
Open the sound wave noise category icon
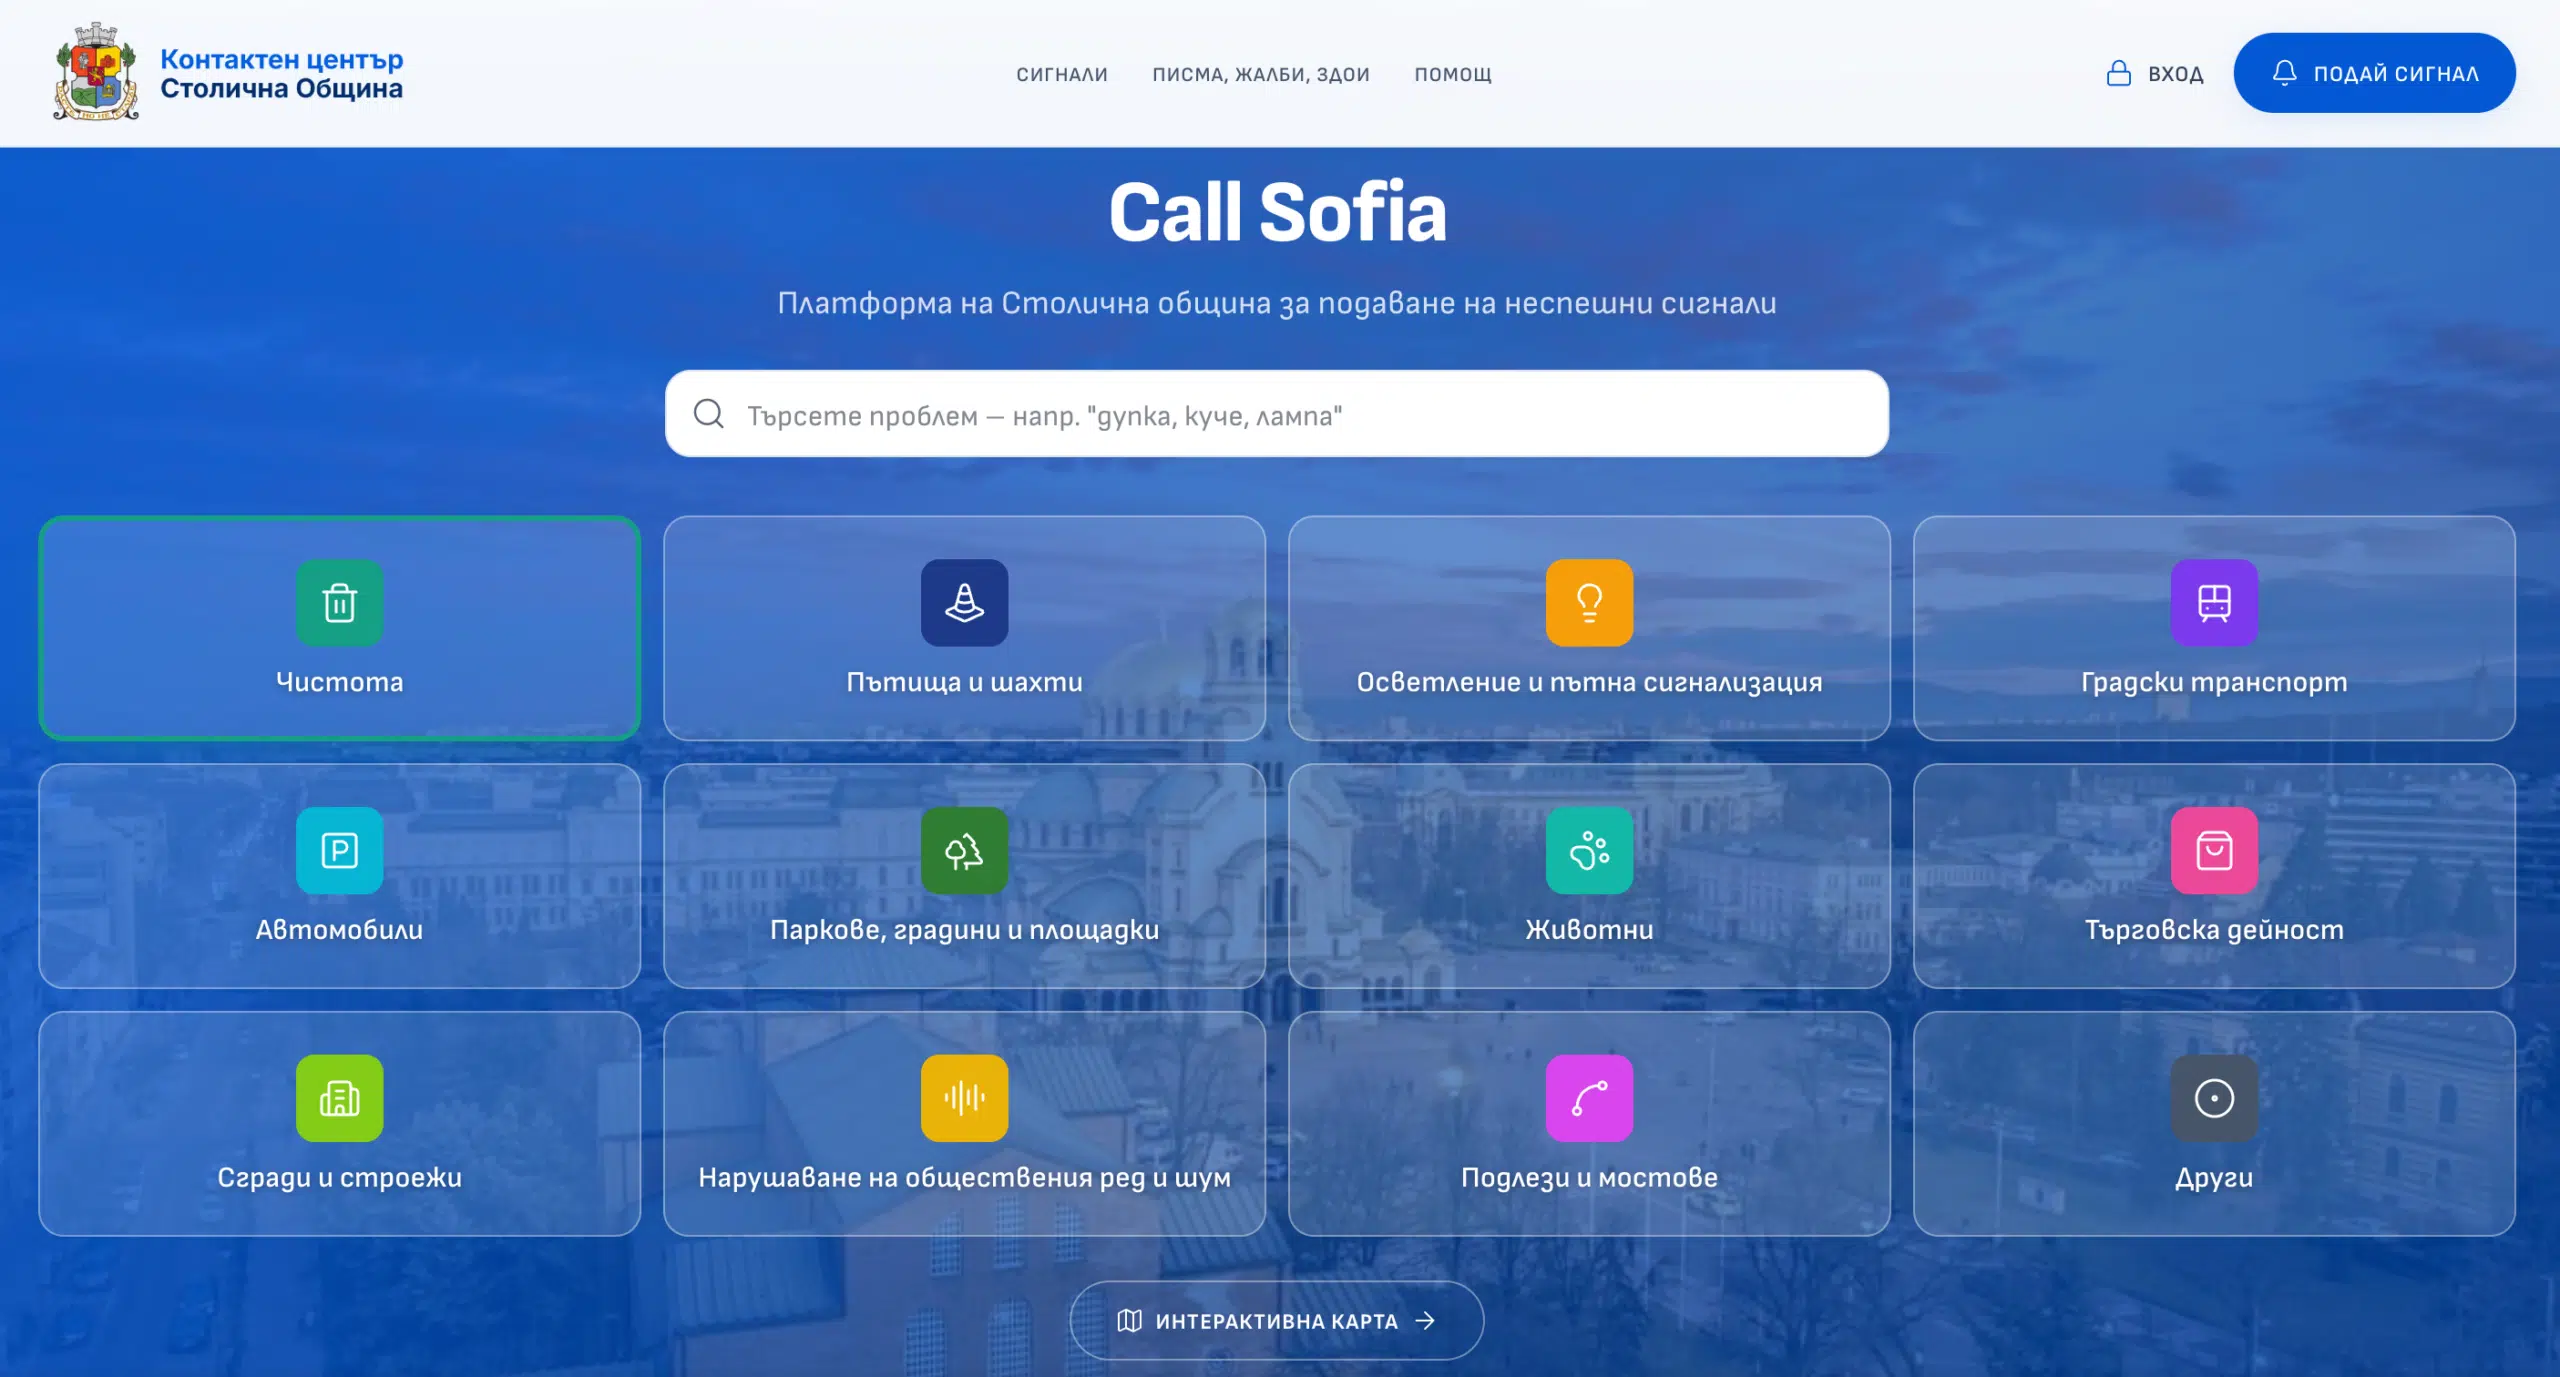click(x=964, y=1098)
